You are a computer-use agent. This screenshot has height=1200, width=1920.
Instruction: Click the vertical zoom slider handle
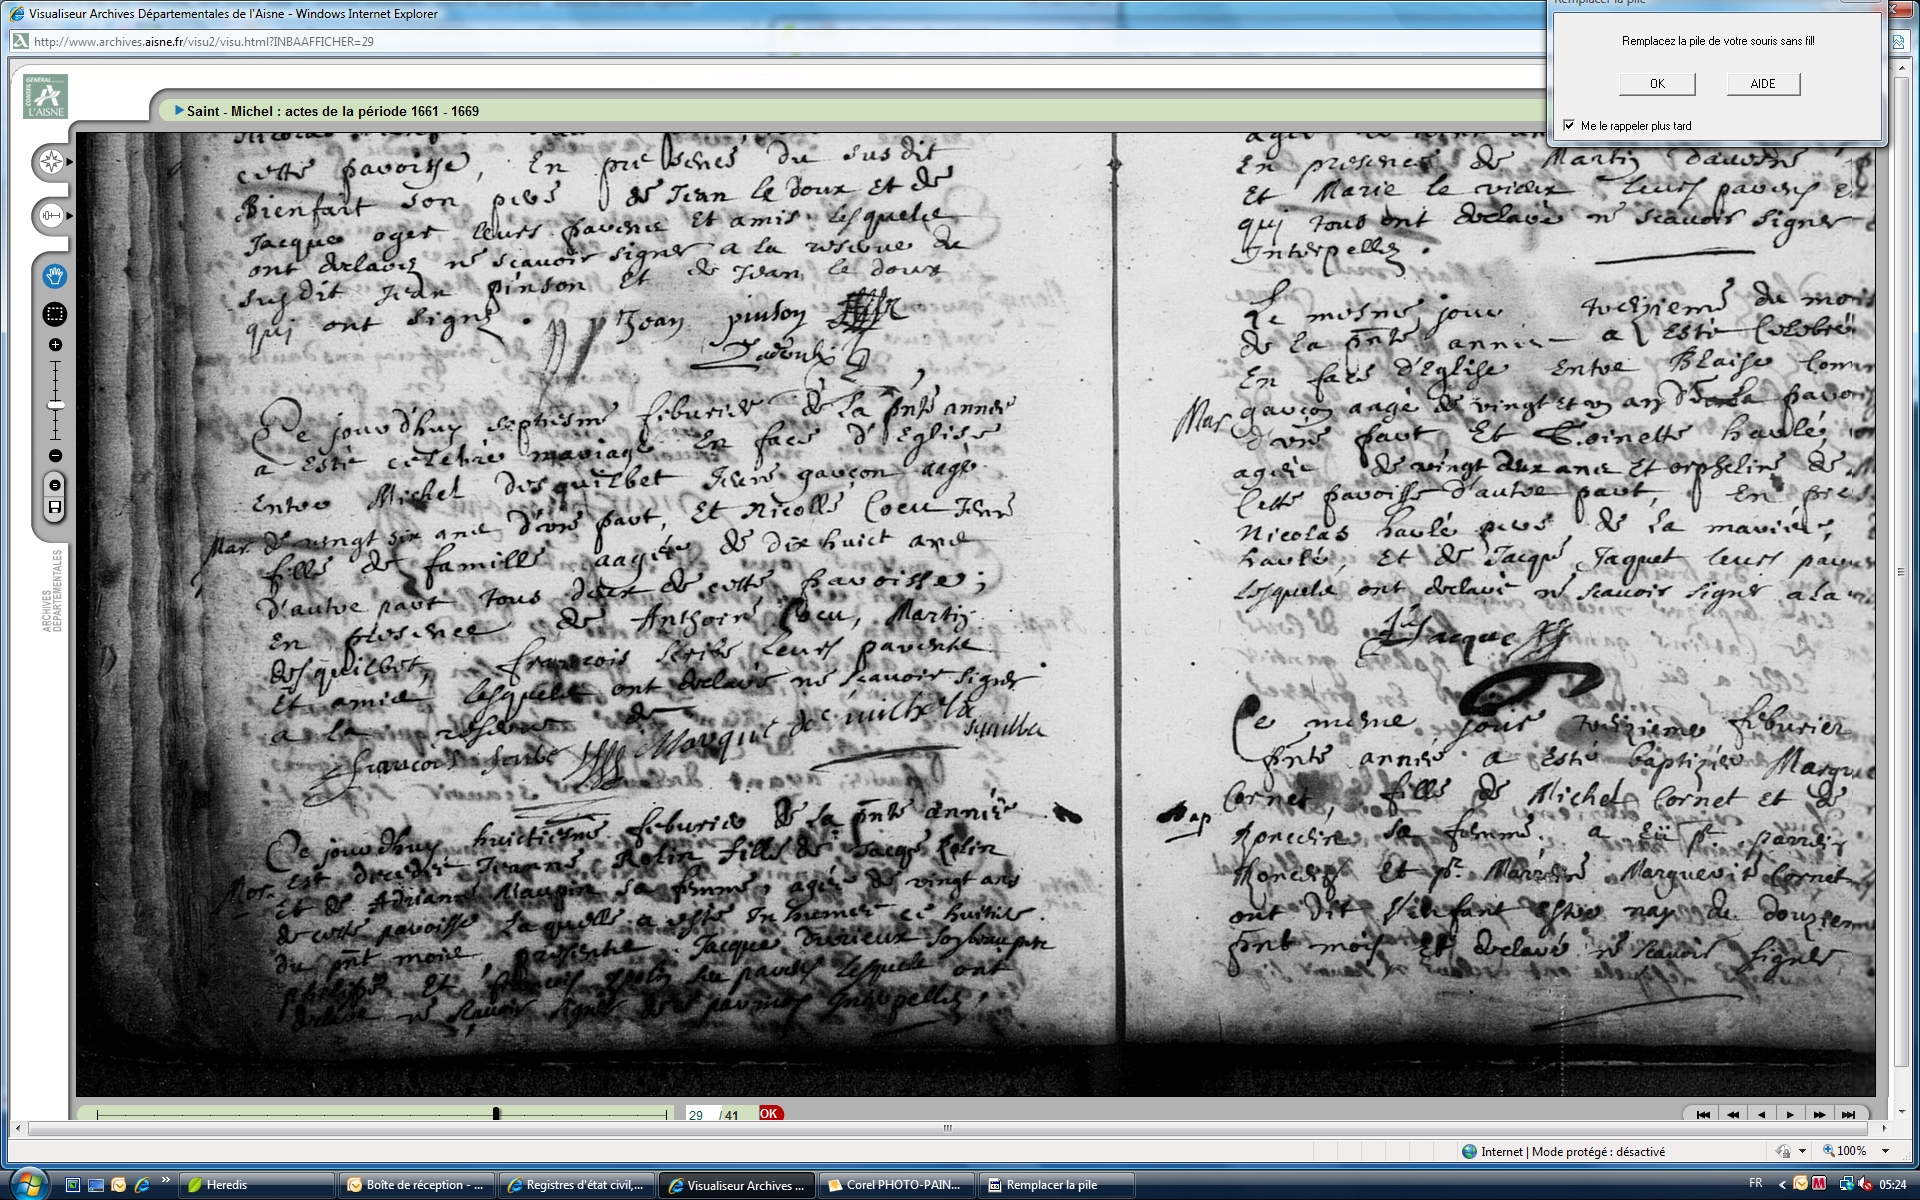(55, 405)
